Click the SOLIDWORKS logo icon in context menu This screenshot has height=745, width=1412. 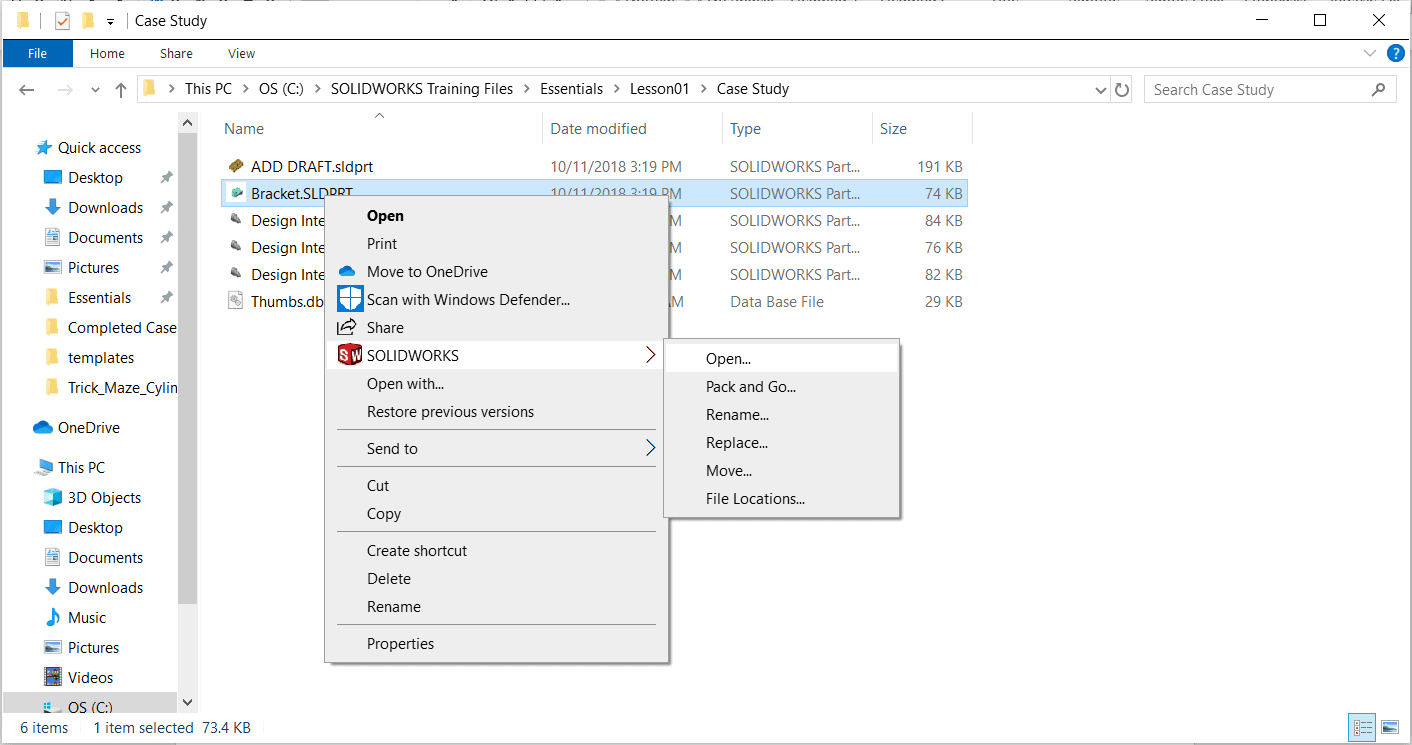click(x=349, y=355)
